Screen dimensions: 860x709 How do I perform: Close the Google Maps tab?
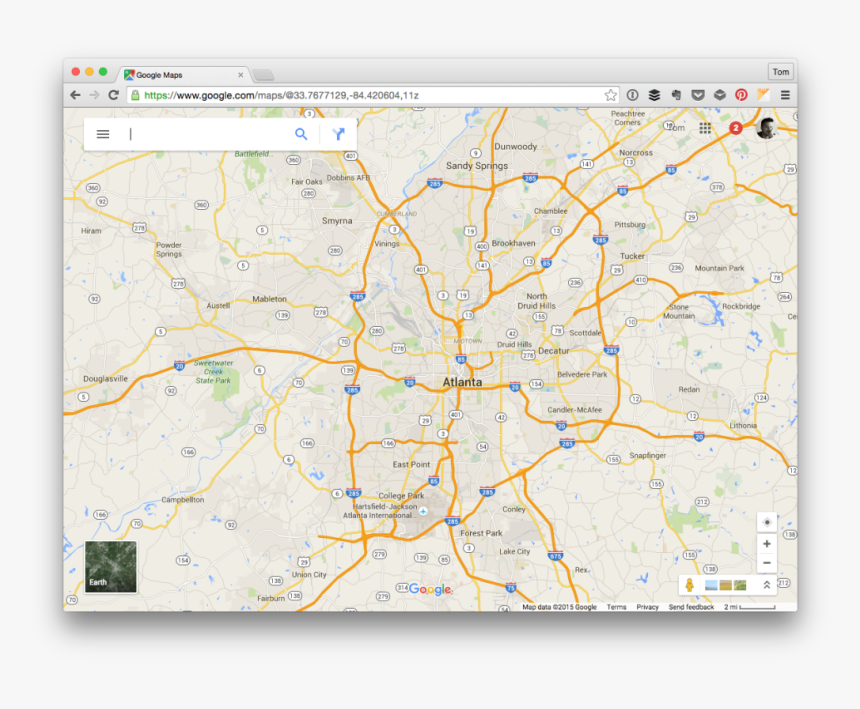(240, 75)
